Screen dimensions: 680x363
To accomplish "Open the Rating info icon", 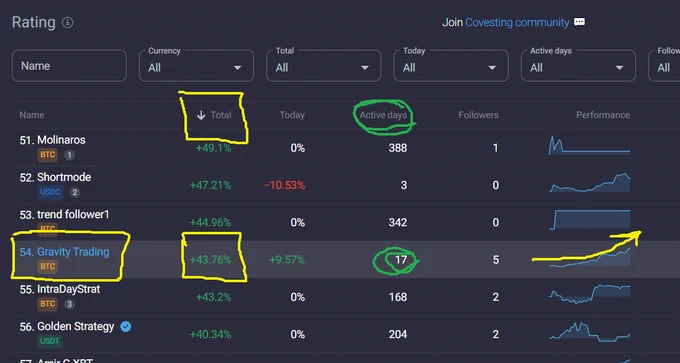I will pyautogui.click(x=68, y=23).
